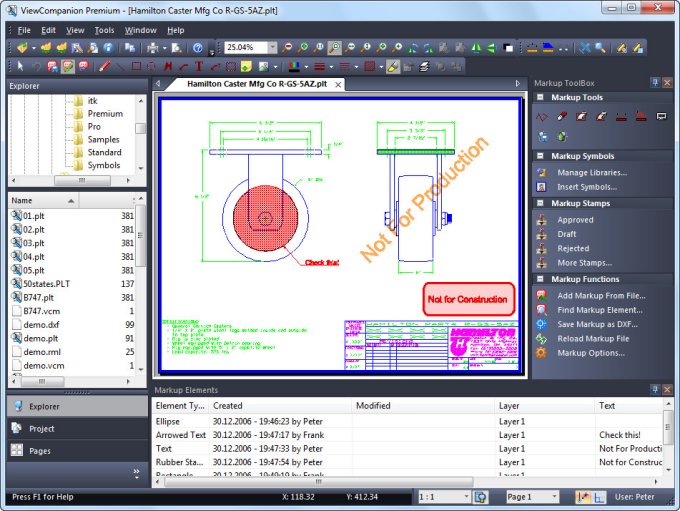Open the Page 1 dropdown in status bar
The image size is (680, 511).
[x=554, y=497]
